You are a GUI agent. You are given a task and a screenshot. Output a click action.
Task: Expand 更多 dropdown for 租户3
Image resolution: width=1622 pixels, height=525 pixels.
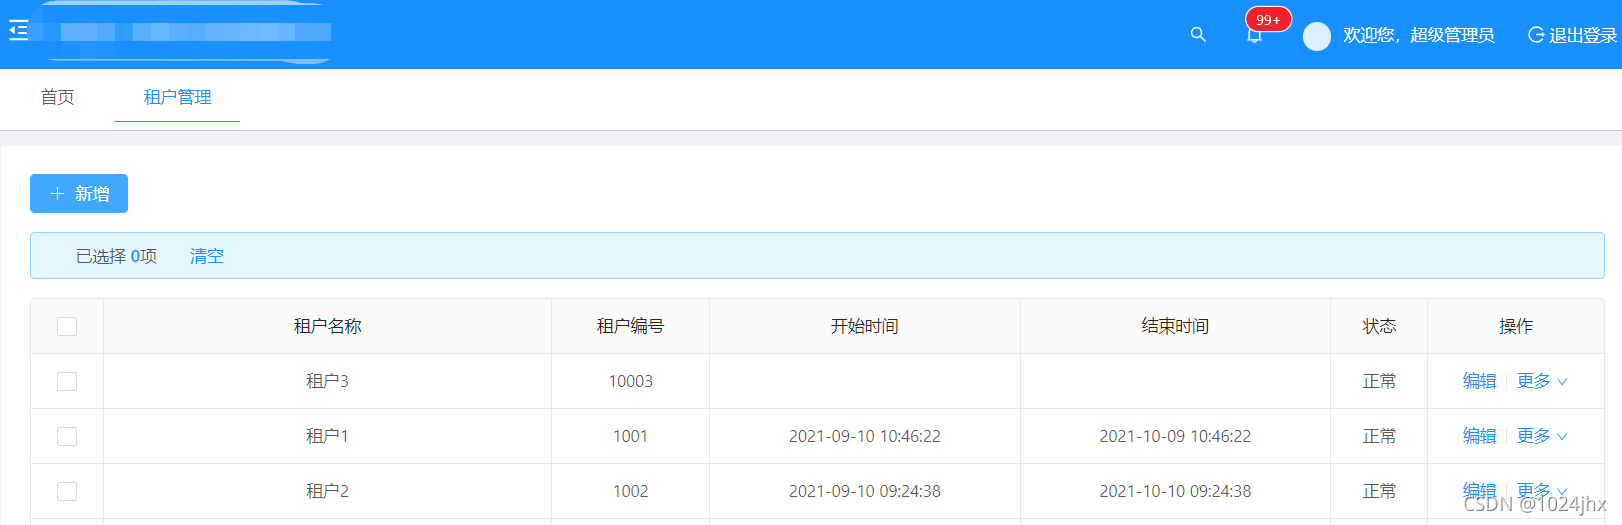pos(1542,381)
